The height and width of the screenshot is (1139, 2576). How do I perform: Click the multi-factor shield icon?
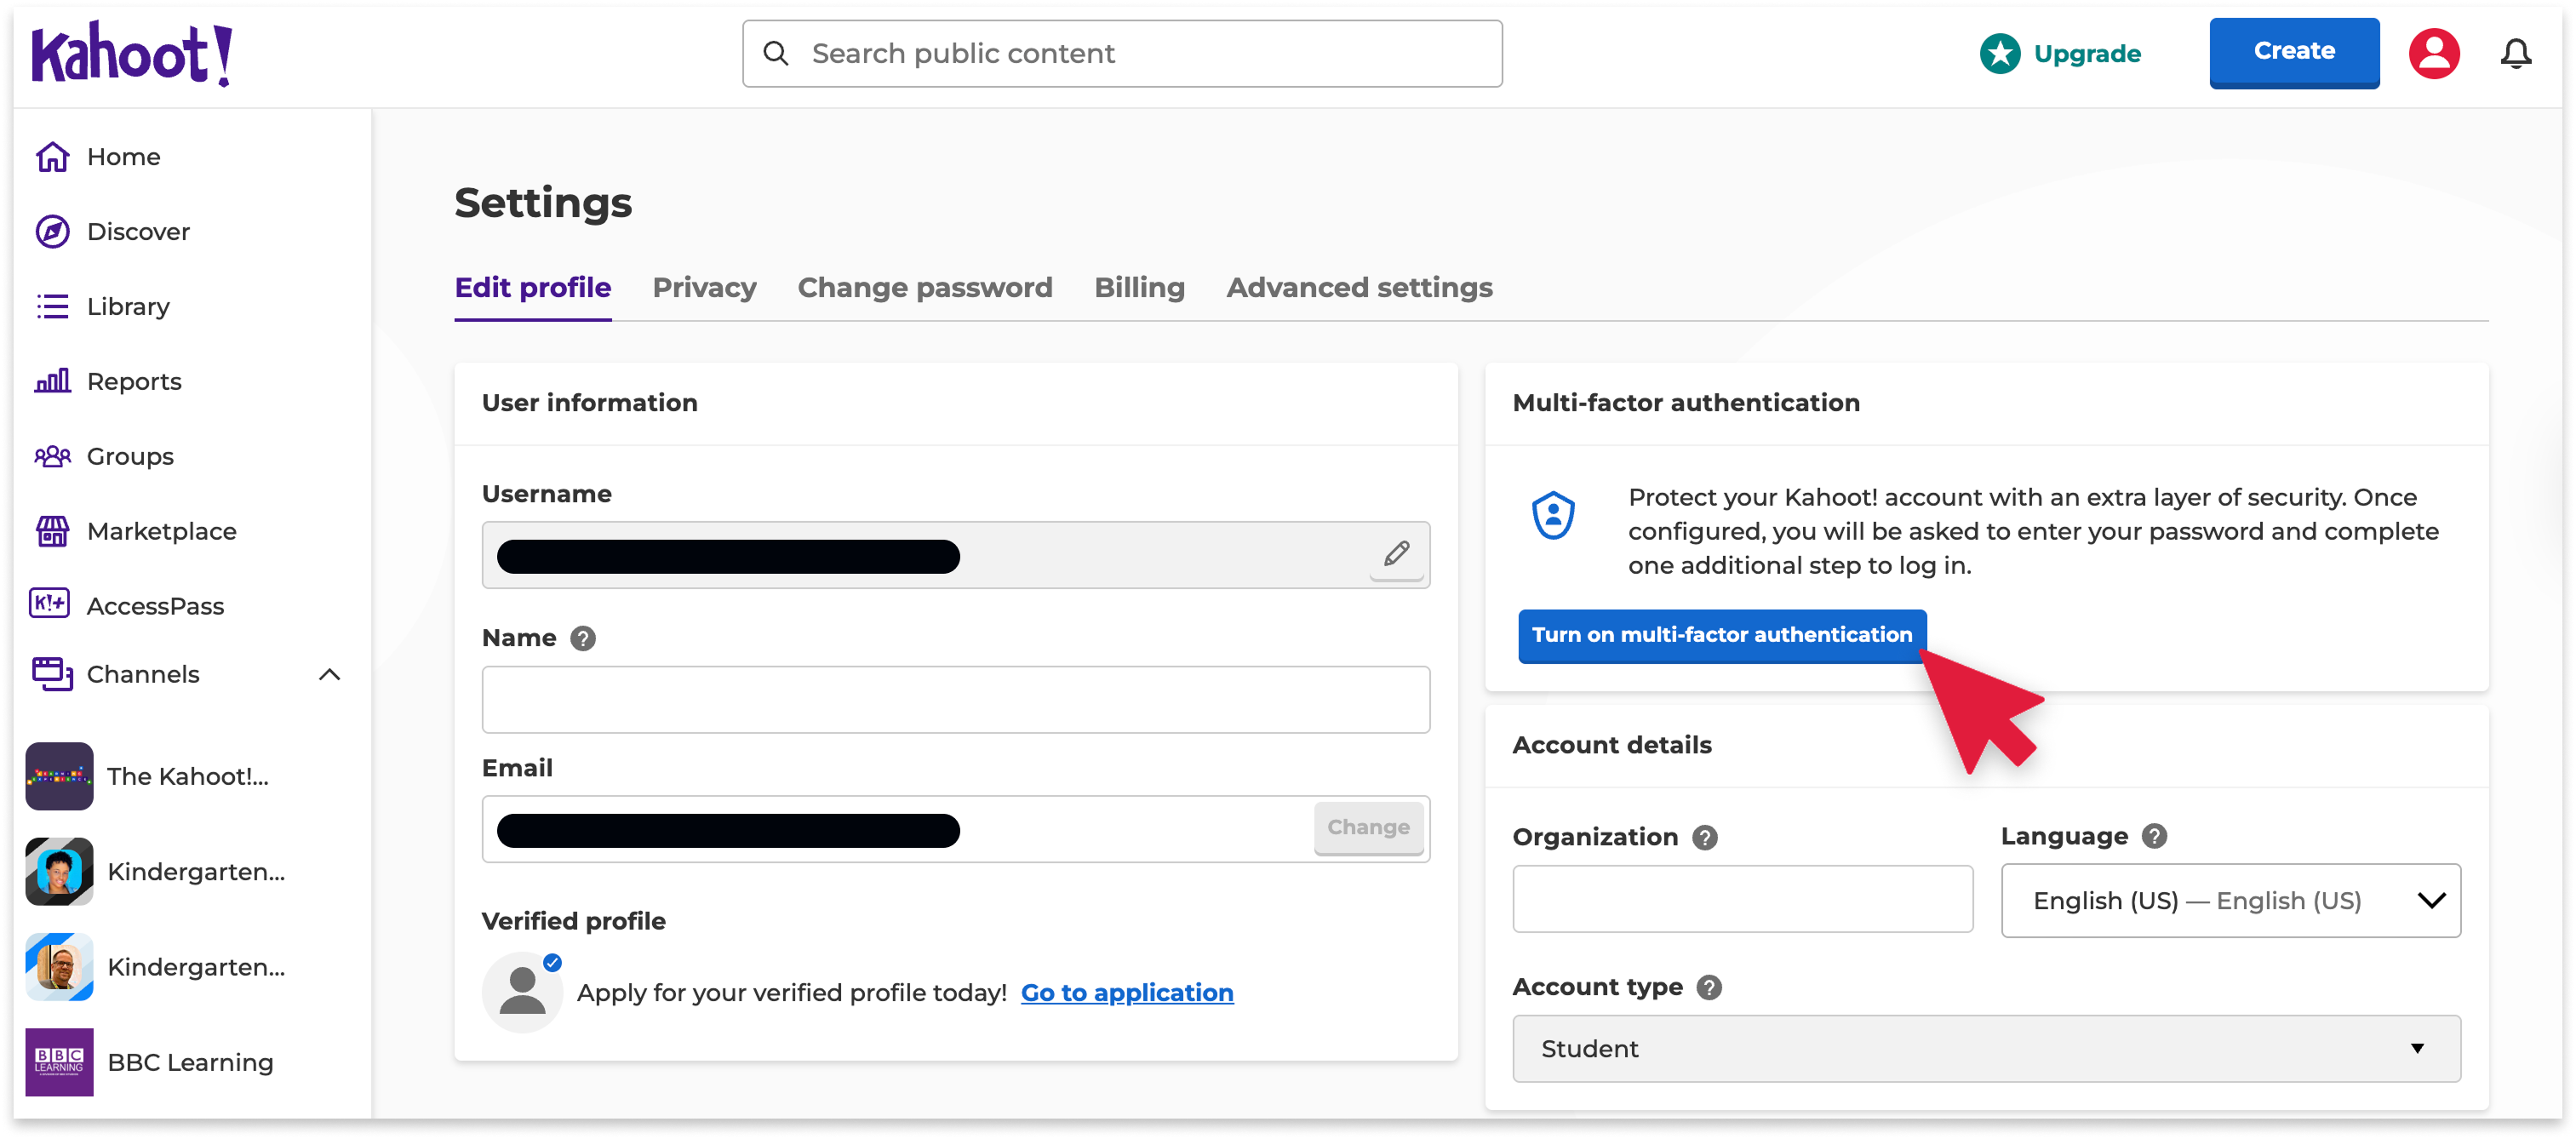(1553, 515)
